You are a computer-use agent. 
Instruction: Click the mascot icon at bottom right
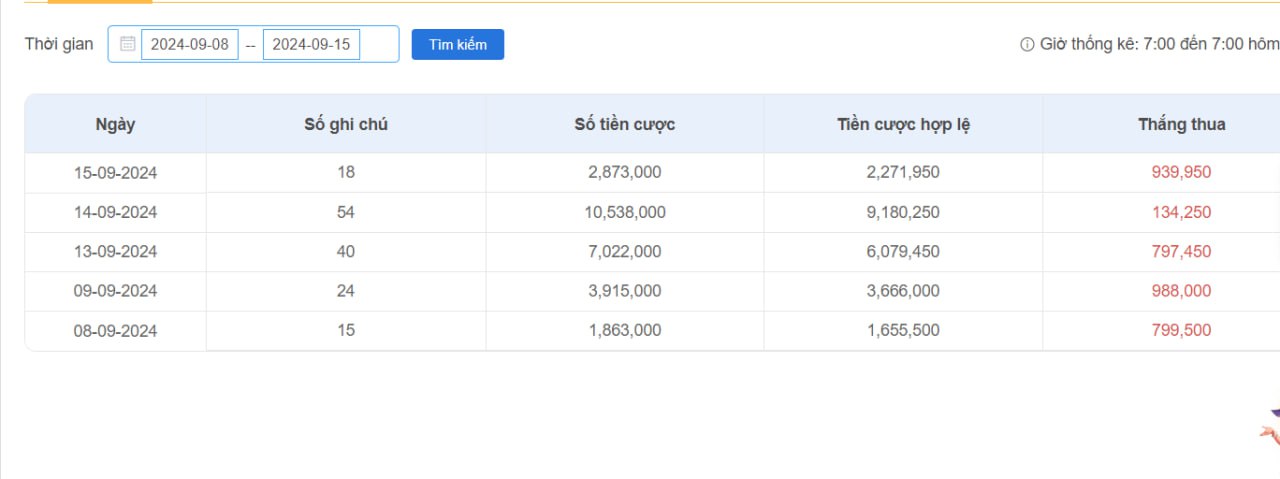click(1270, 428)
